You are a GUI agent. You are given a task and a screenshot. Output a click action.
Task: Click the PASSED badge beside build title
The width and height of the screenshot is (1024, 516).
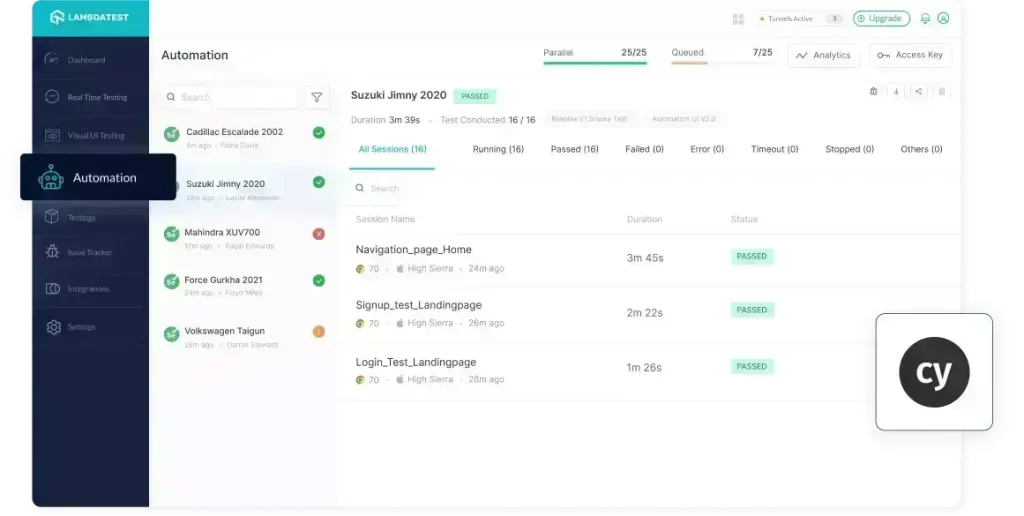(x=475, y=96)
